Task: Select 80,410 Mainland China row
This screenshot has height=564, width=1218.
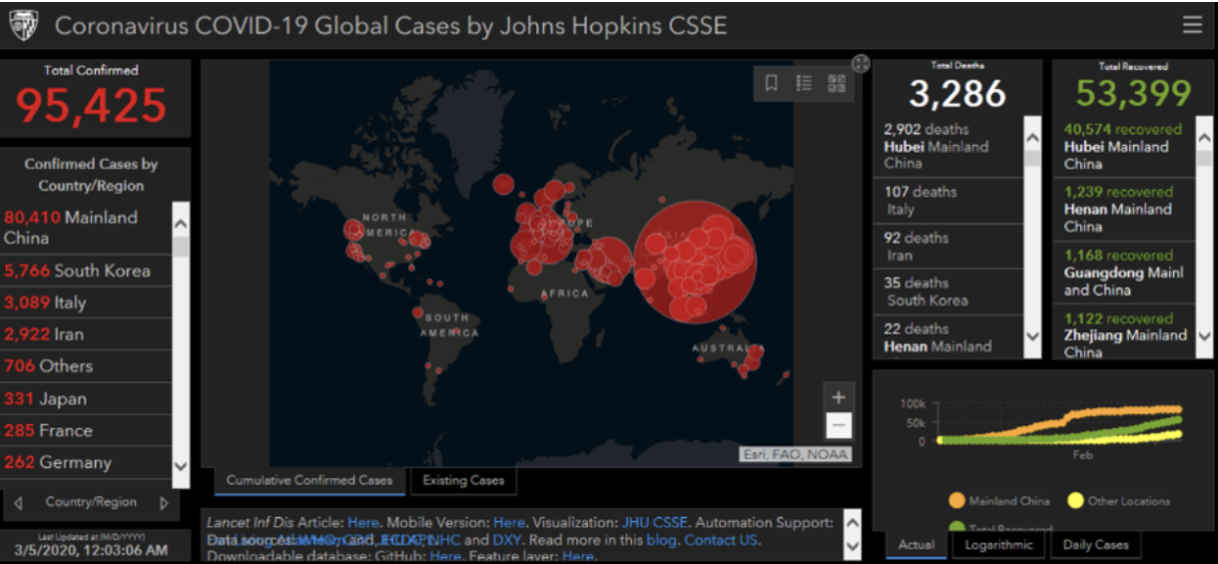Action: pyautogui.click(x=87, y=228)
